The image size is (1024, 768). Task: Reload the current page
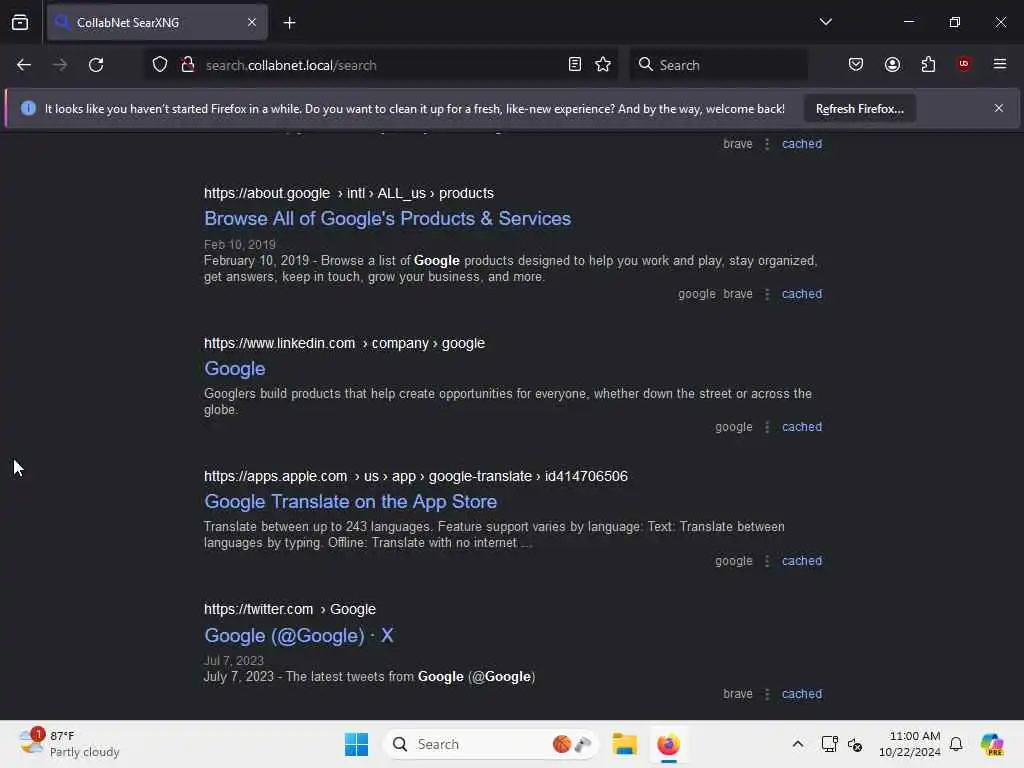tap(96, 65)
